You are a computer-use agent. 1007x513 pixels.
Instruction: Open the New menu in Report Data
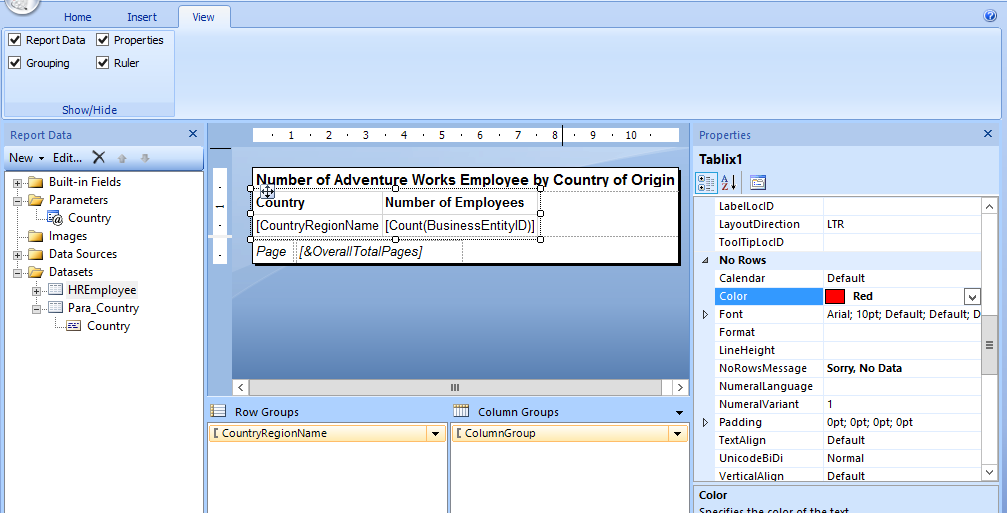coord(26,158)
